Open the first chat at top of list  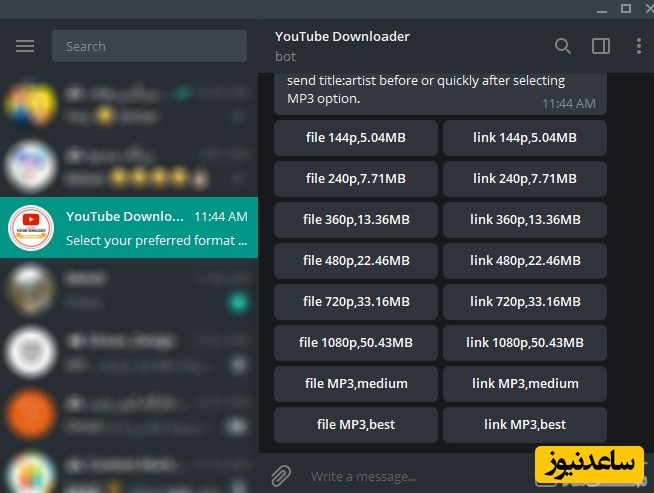point(130,103)
